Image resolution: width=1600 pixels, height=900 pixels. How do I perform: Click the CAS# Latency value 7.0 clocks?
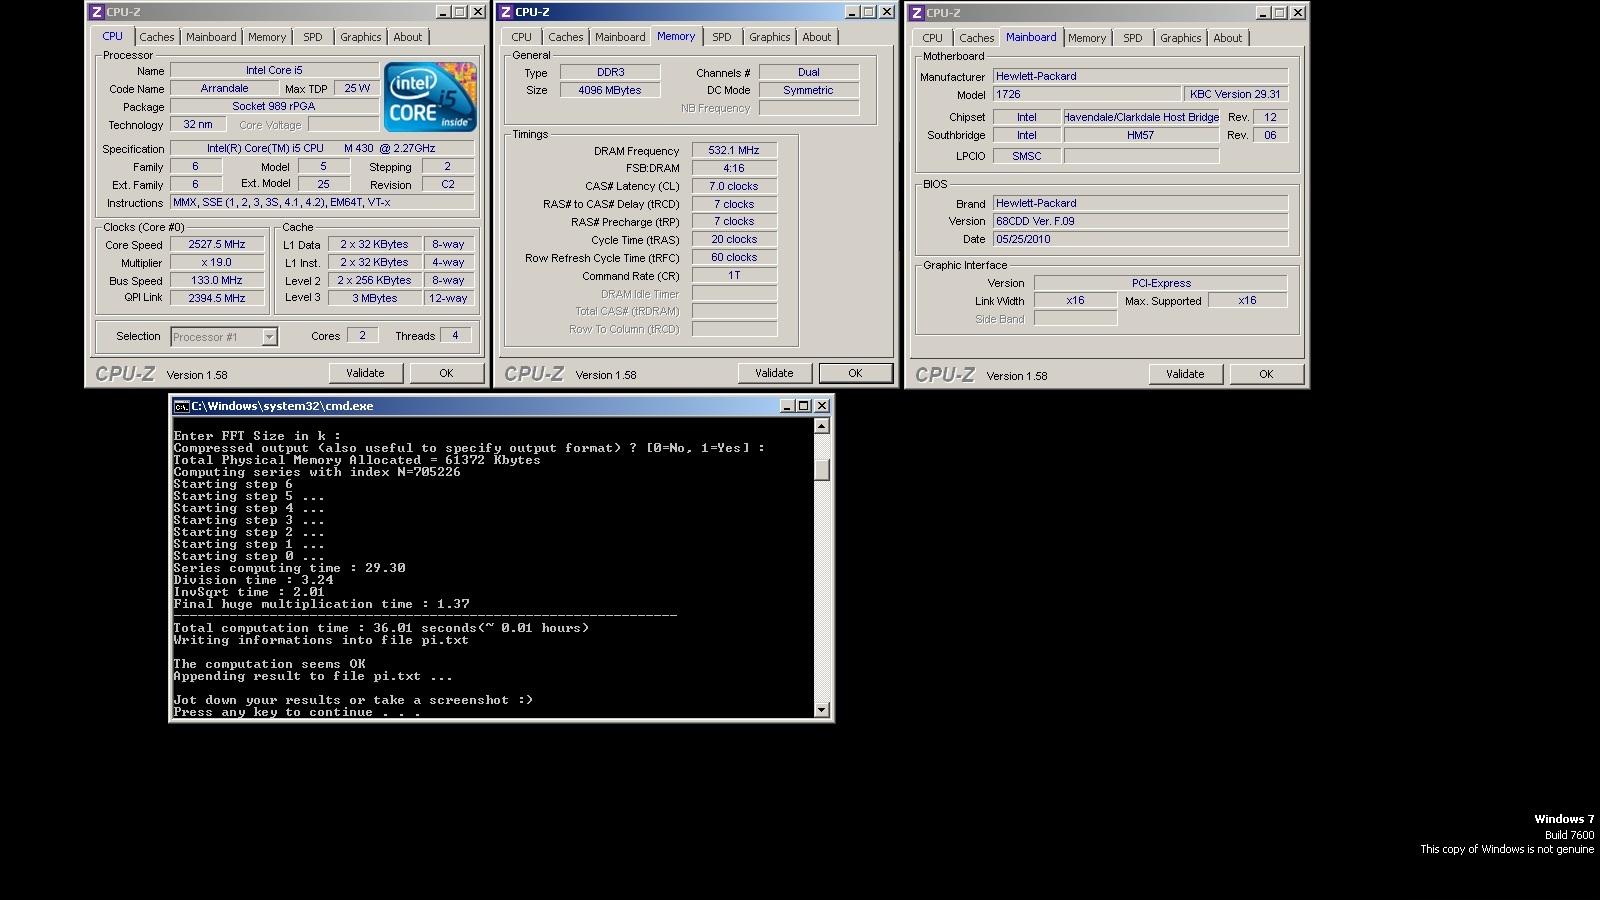[x=734, y=186]
